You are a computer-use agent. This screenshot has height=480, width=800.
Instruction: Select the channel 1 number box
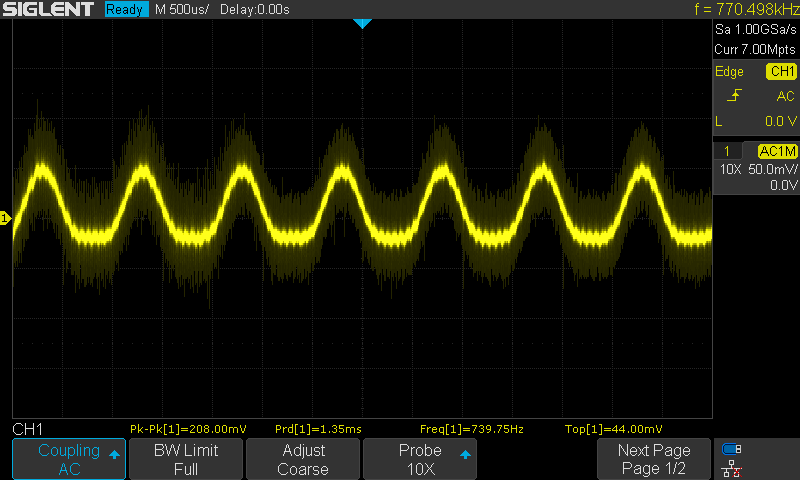point(727,151)
